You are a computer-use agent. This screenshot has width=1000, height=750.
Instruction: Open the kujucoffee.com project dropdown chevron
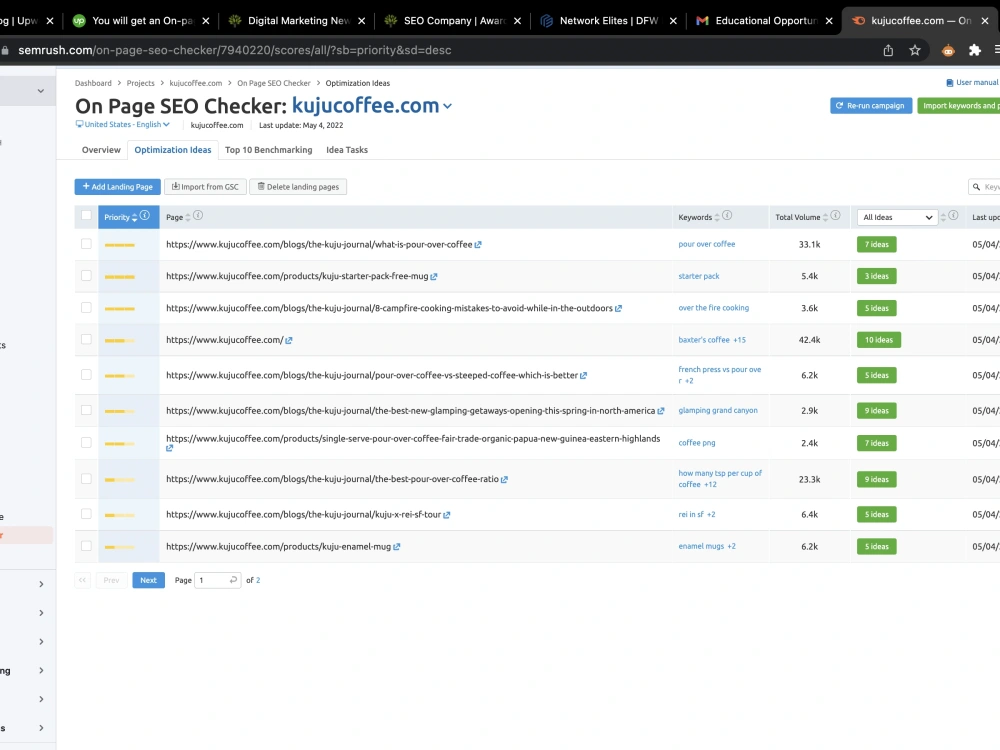click(x=448, y=107)
